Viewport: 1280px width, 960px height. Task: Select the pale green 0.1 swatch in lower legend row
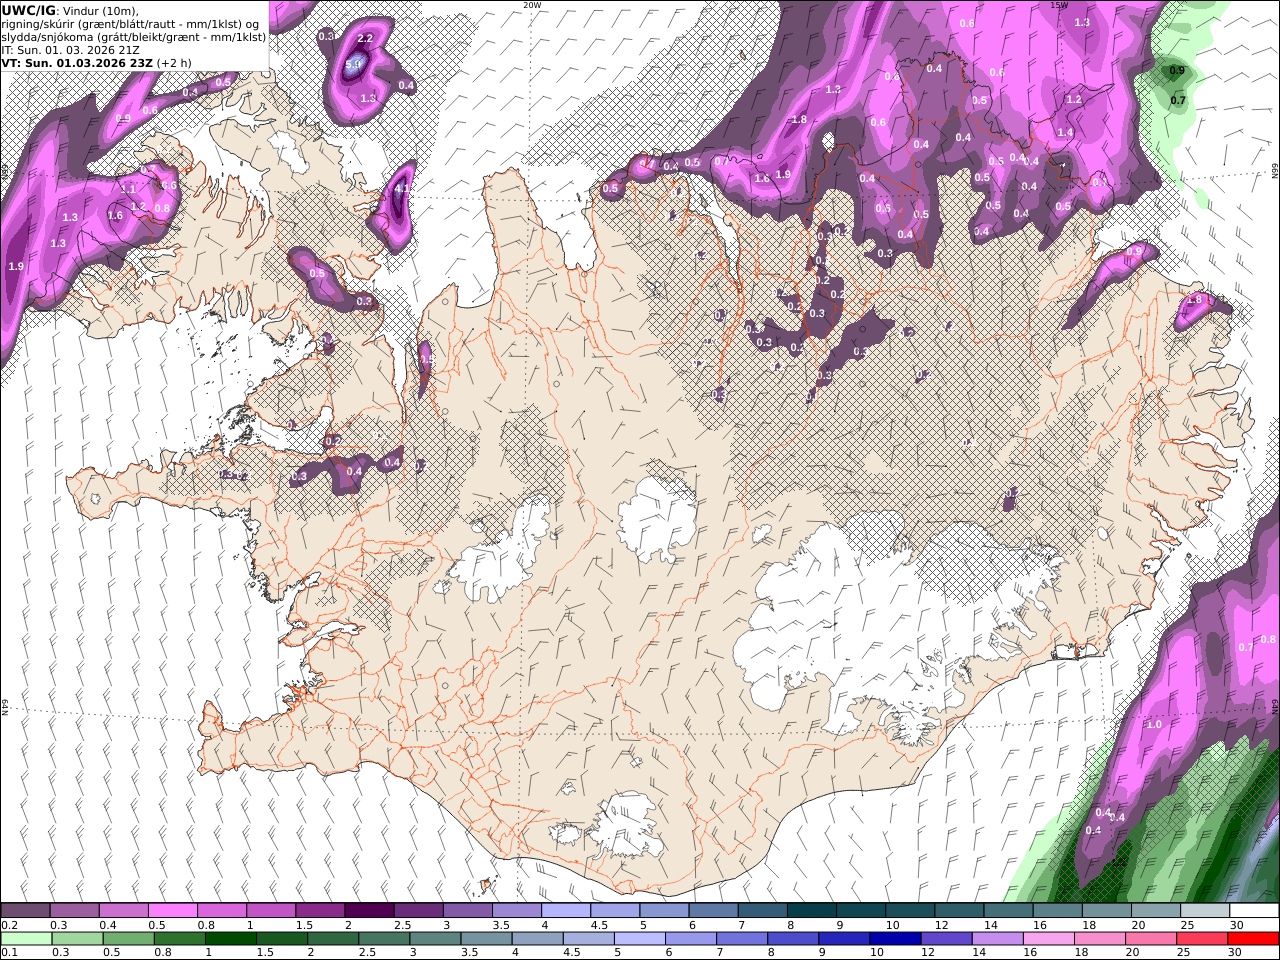[25, 939]
